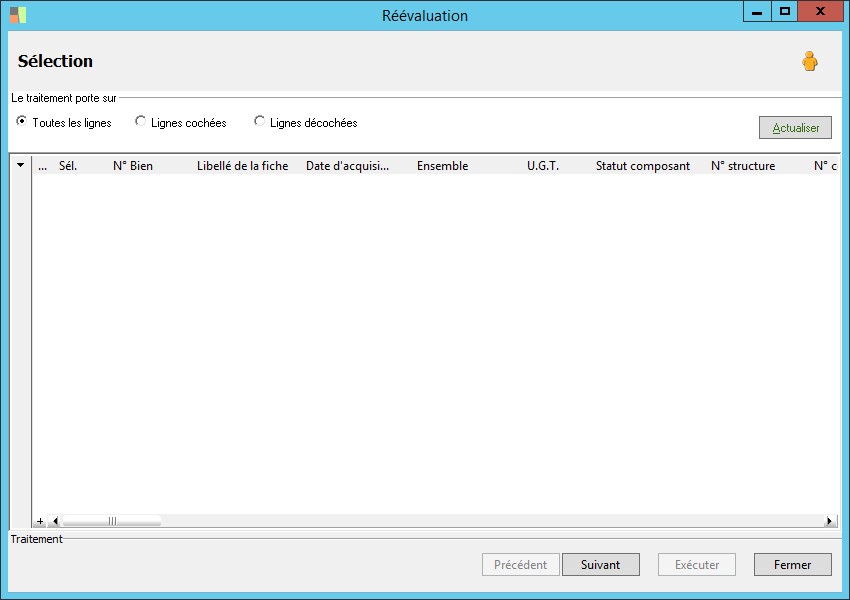Click the ellipsis column header
This screenshot has height=600, width=850.
(42, 166)
